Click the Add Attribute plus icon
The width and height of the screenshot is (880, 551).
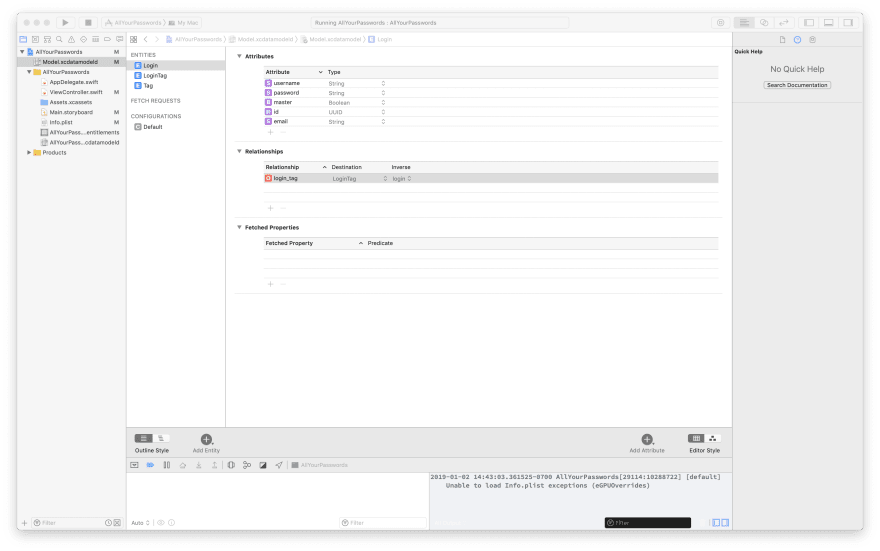(x=647, y=439)
